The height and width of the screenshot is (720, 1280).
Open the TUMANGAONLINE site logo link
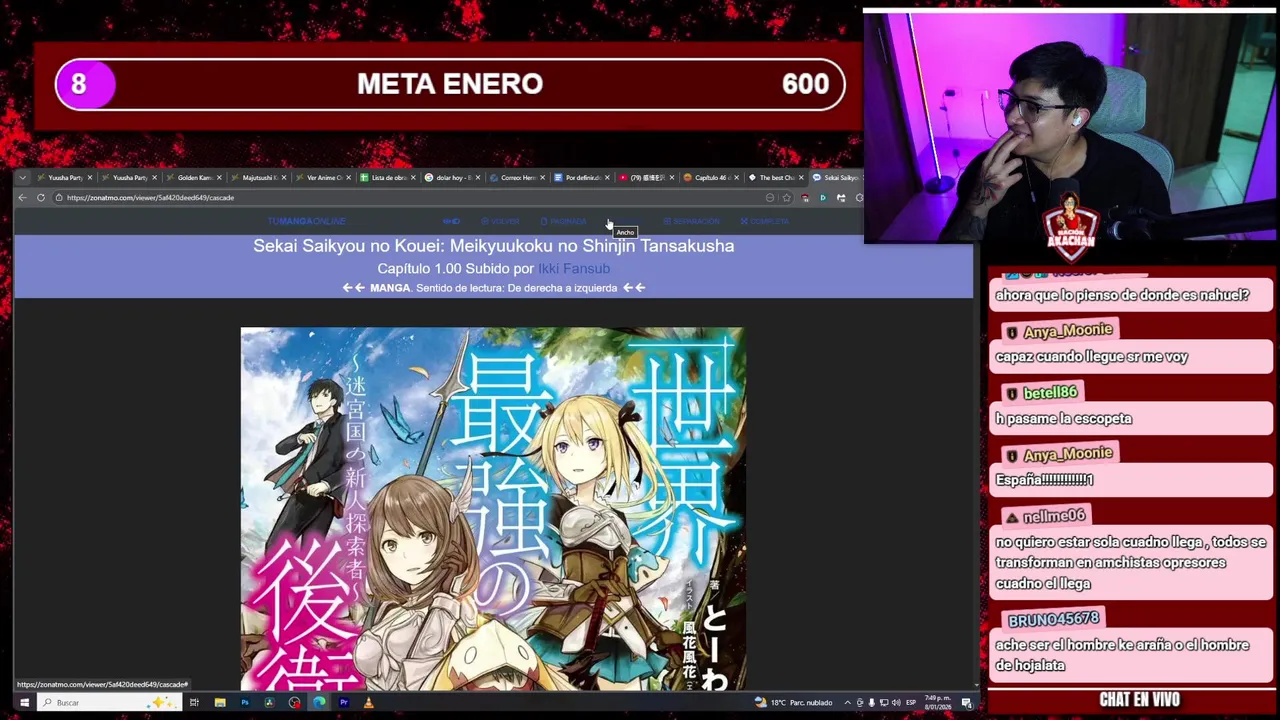pyautogui.click(x=306, y=221)
